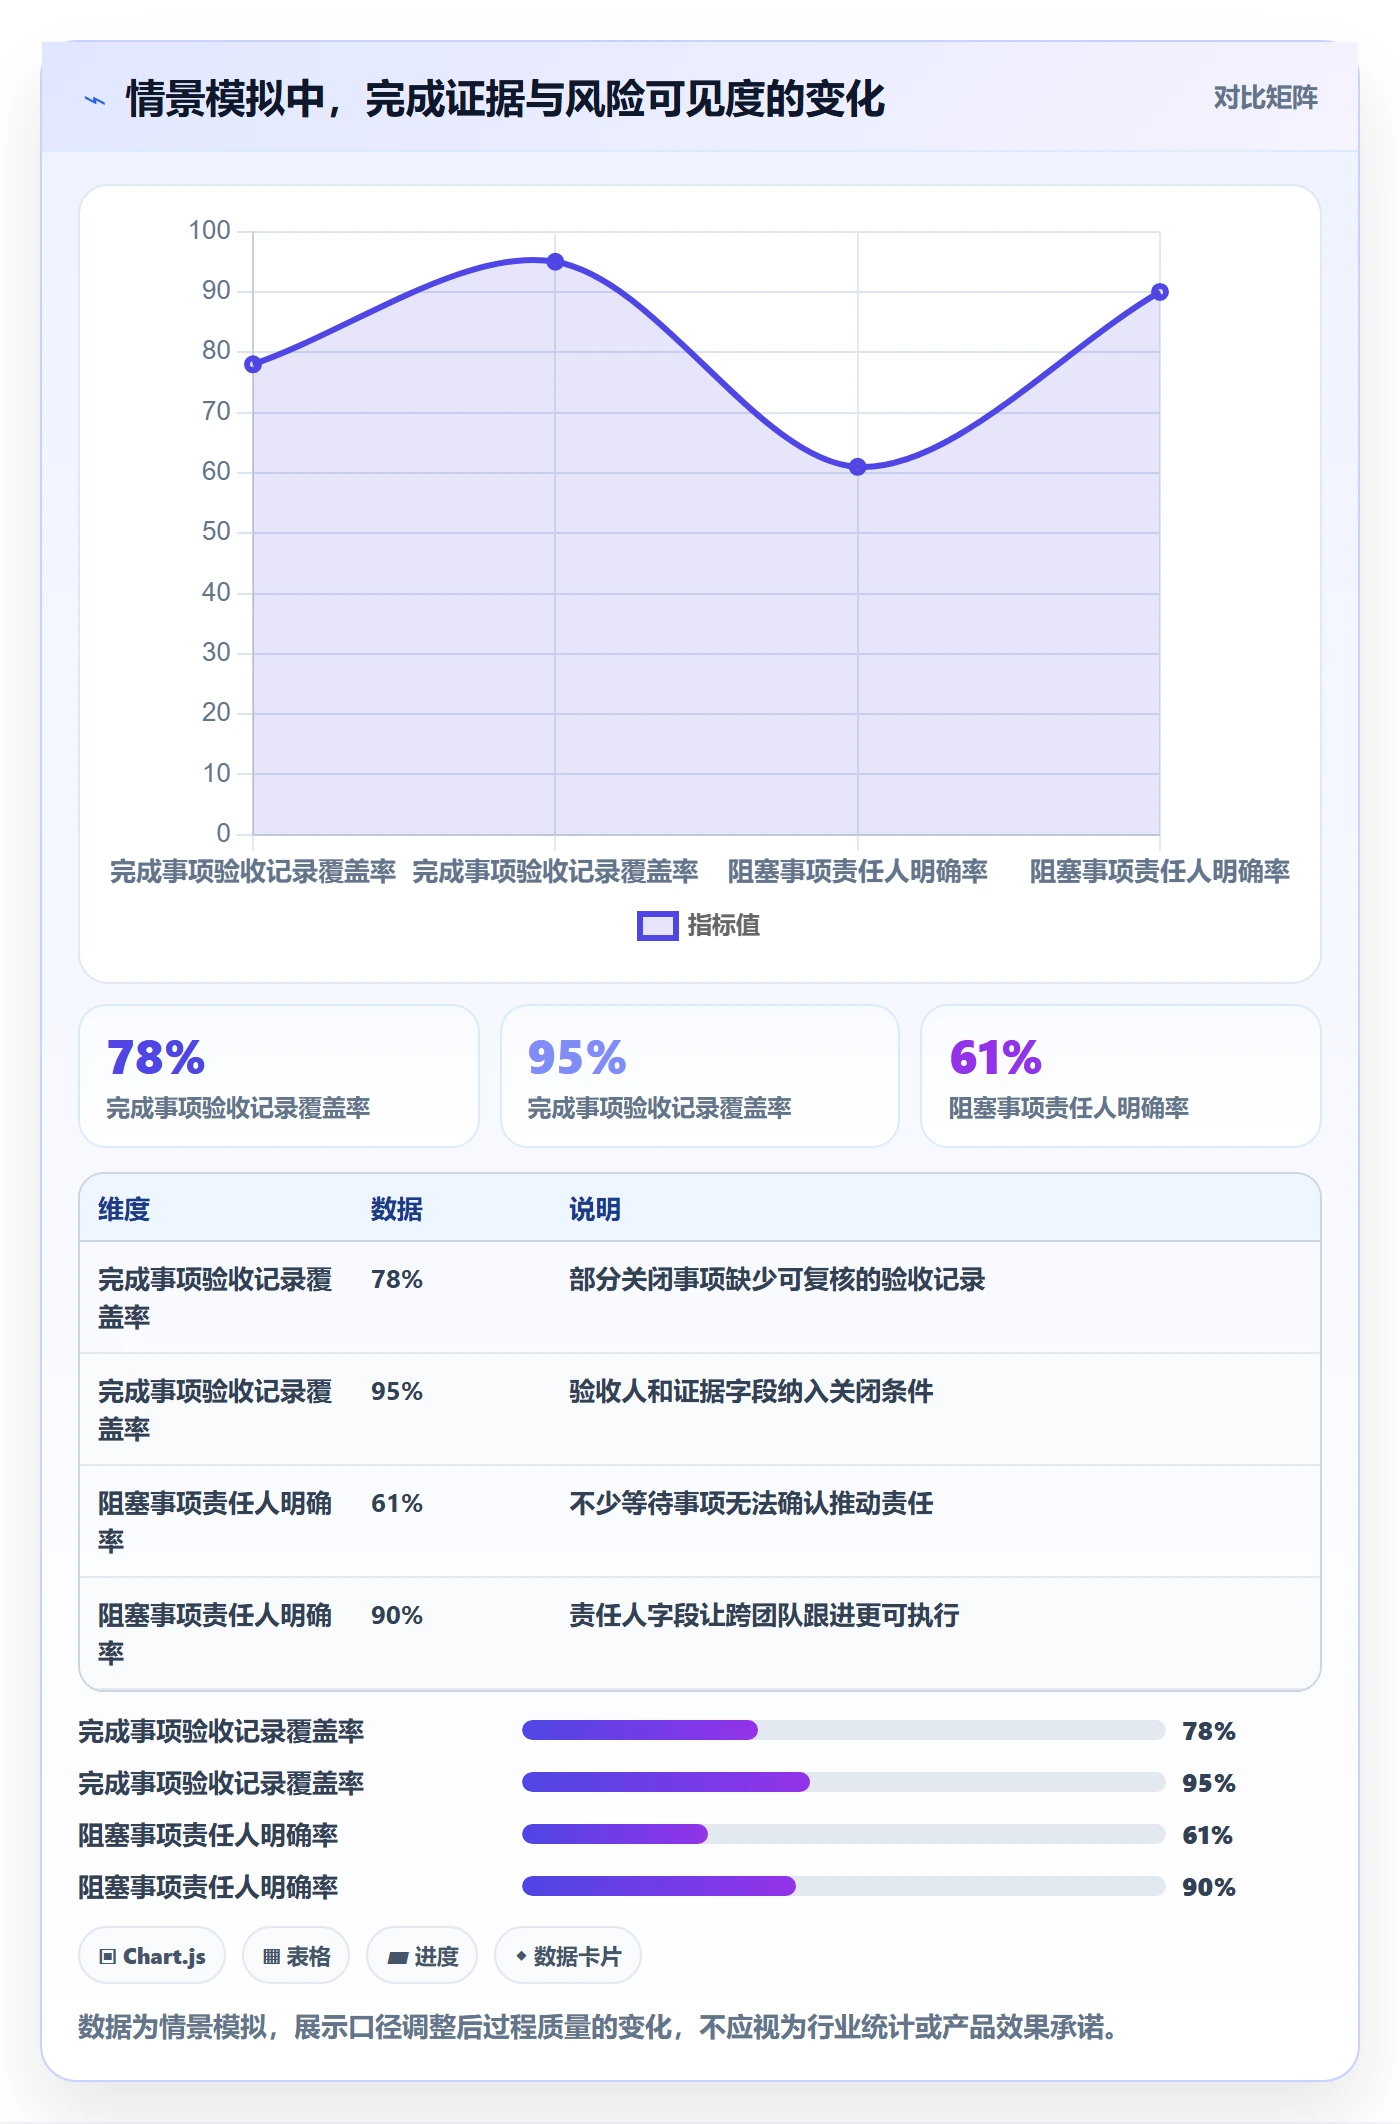The height and width of the screenshot is (2124, 1400).
Task: Click the 指标值 legend label
Action: tap(723, 926)
